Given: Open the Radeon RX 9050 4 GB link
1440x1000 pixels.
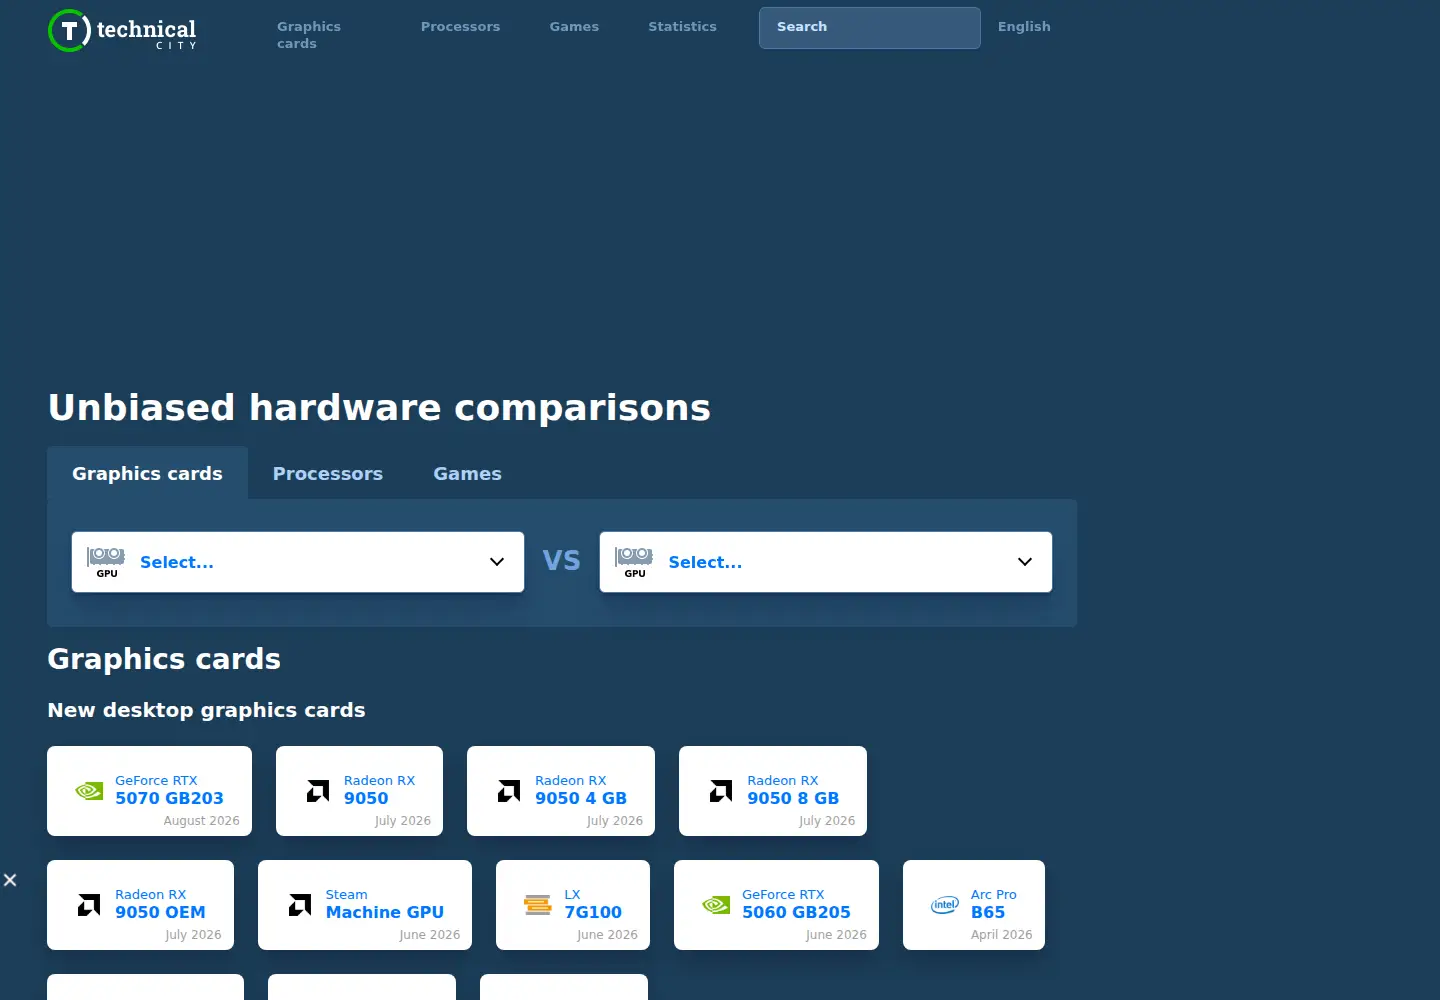Looking at the screenshot, I should tap(581, 790).
